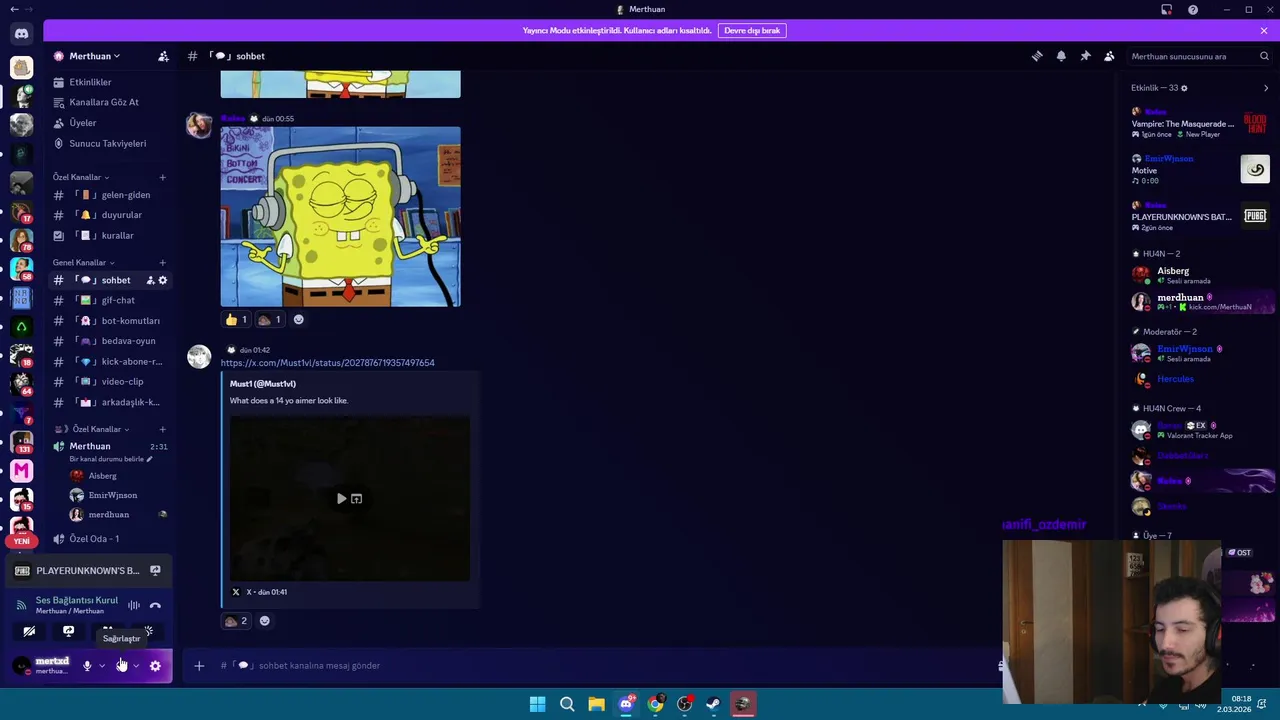This screenshot has height=720, width=1280.
Task: Play the embedded tweet video
Action: coord(341,498)
